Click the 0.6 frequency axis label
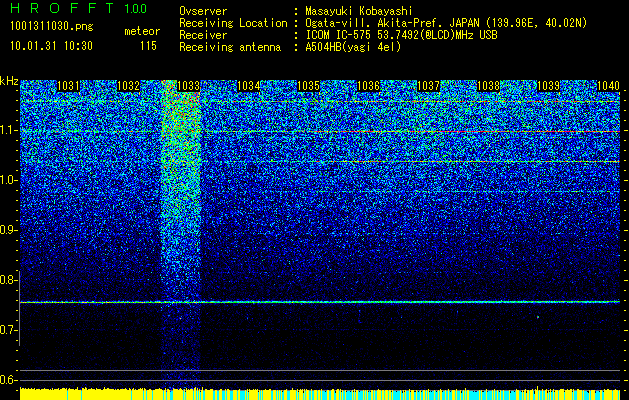 tap(8, 380)
